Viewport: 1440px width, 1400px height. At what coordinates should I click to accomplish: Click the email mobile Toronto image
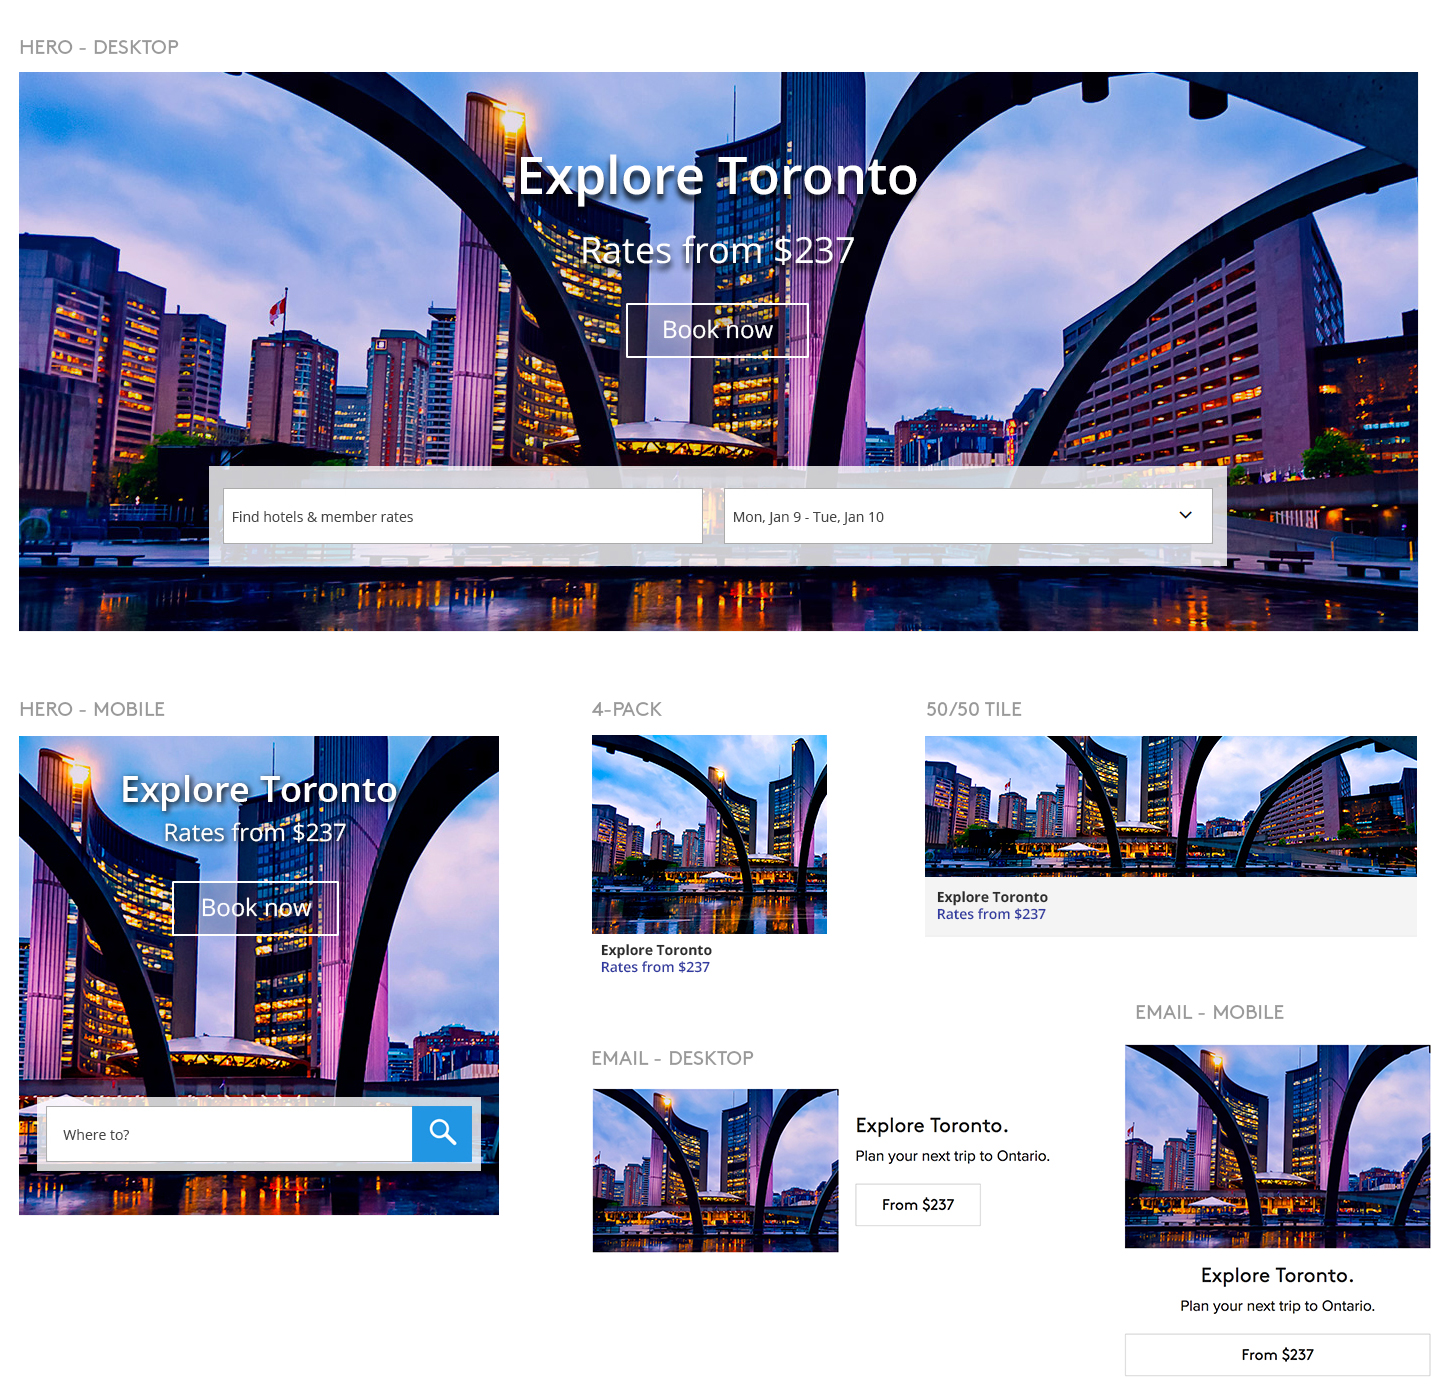pos(1277,1146)
